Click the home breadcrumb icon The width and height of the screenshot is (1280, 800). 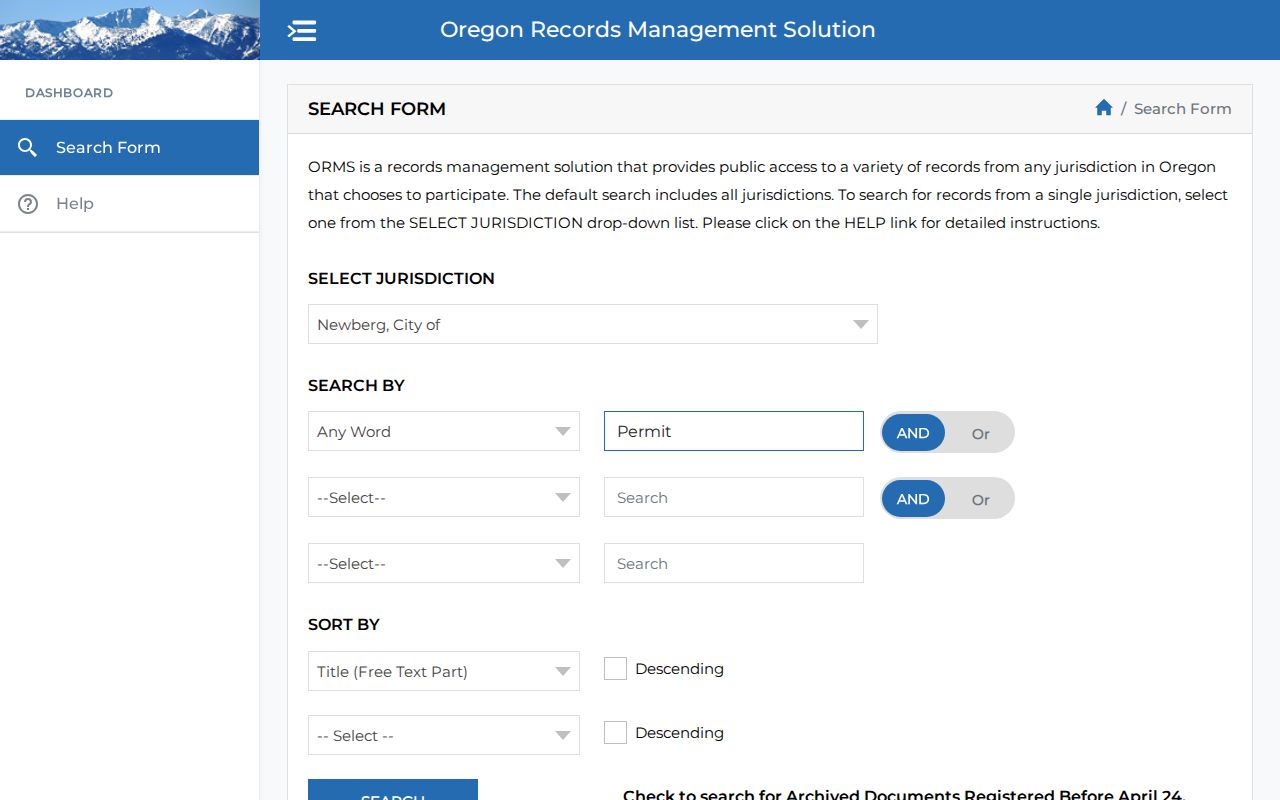(1104, 108)
